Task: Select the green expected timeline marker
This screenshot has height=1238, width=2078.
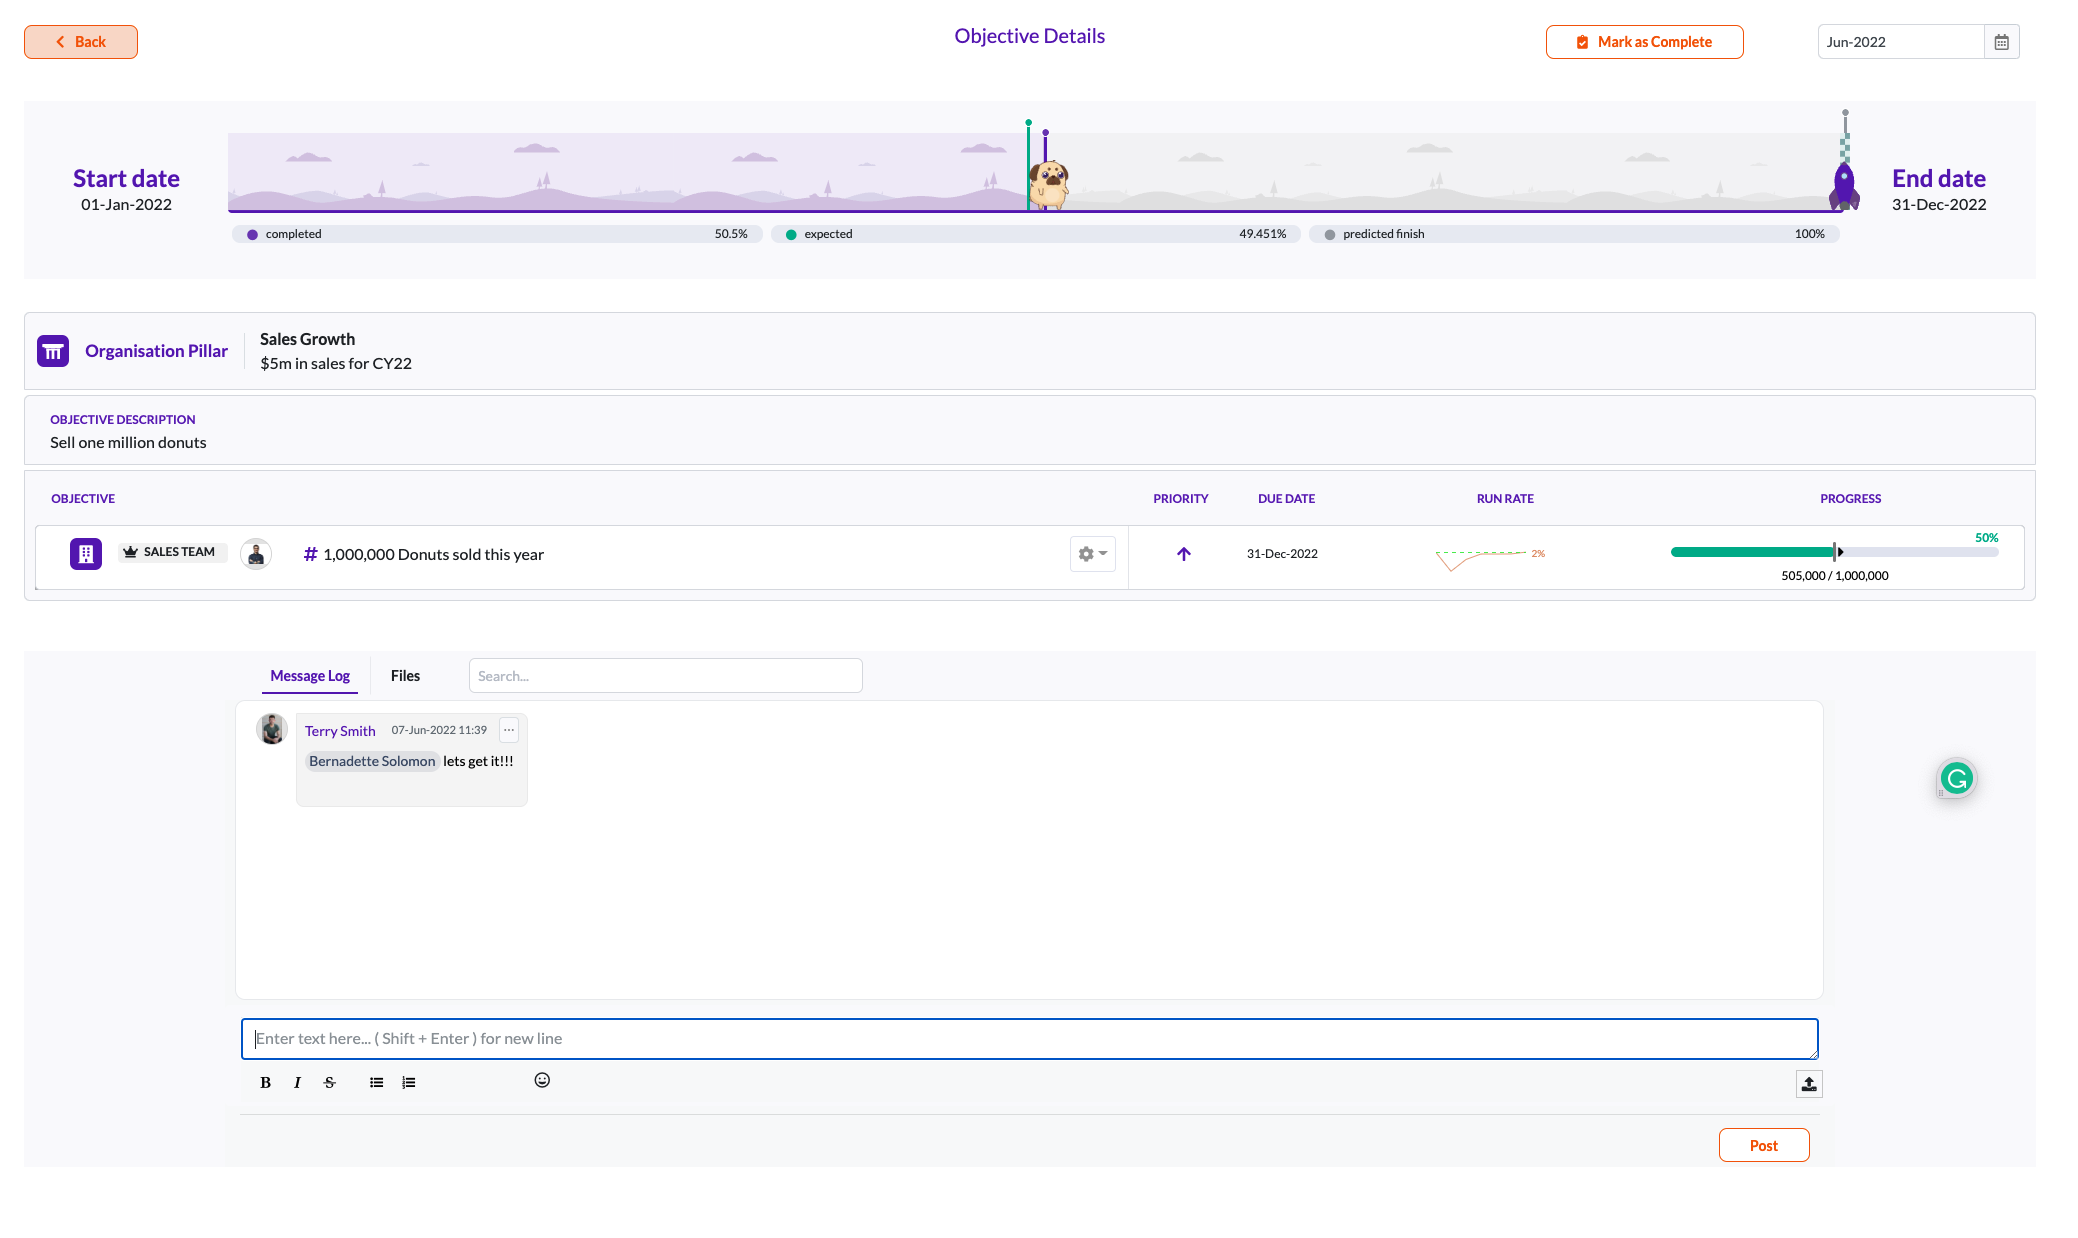Action: tap(1028, 165)
